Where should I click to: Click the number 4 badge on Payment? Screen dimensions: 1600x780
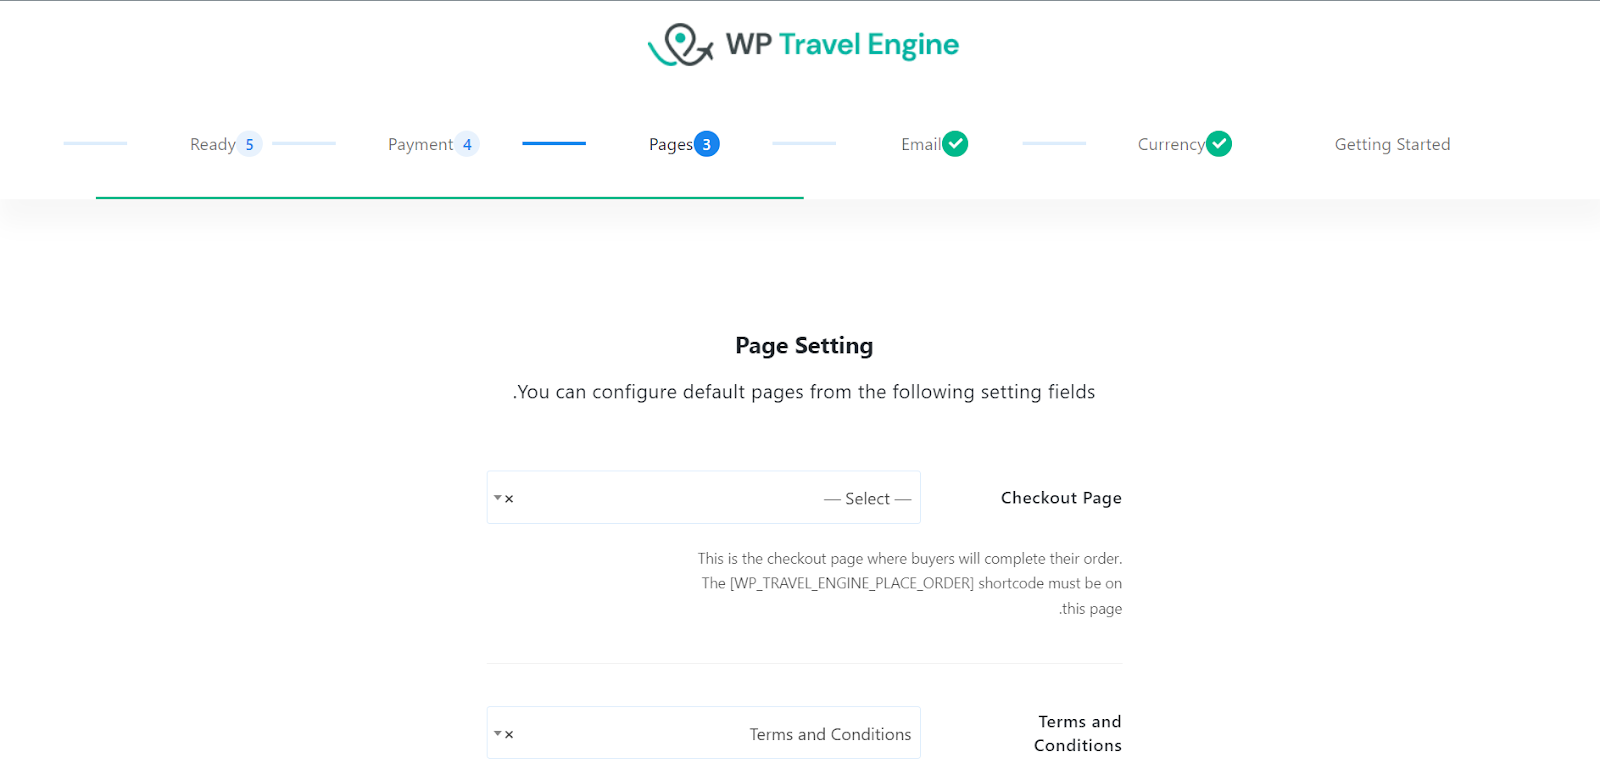tap(467, 144)
